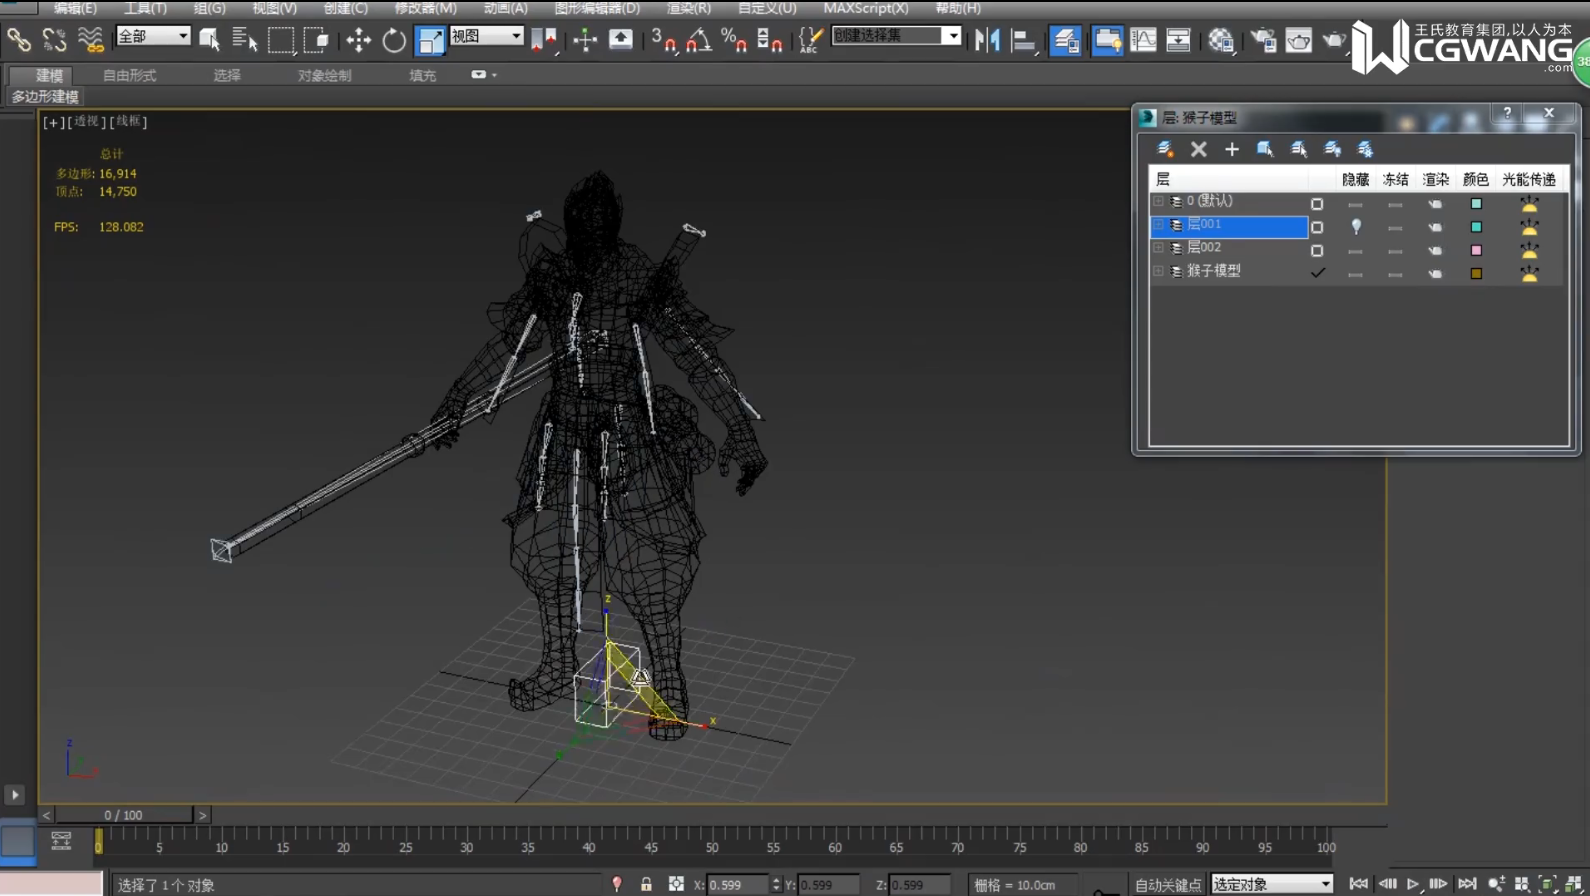
Task: Click the viewport [透视] view label
Action: (x=86, y=121)
